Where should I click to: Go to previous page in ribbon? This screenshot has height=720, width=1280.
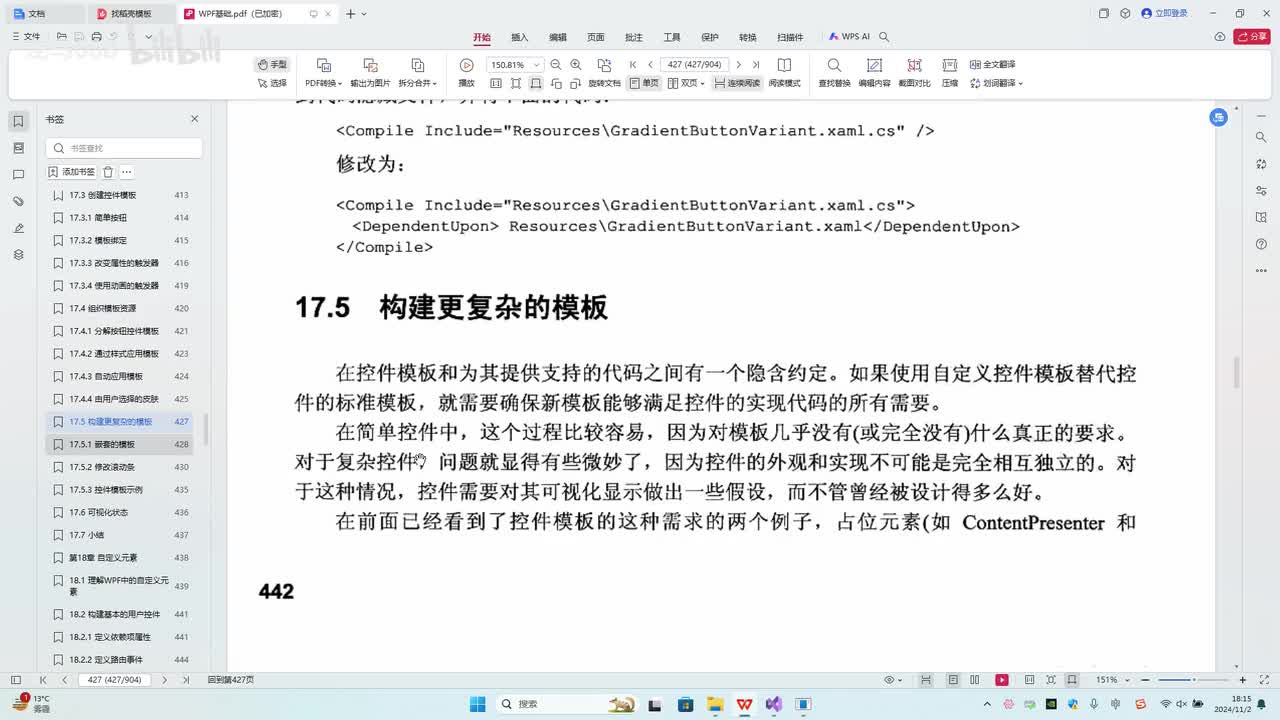(x=650, y=64)
